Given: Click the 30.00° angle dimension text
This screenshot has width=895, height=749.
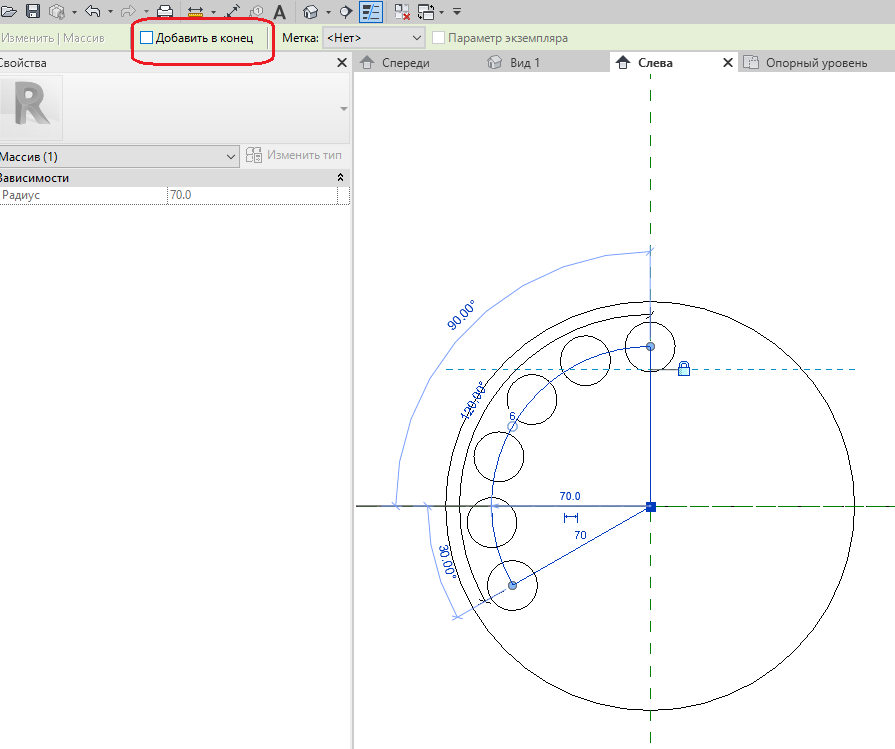Looking at the screenshot, I should (x=447, y=561).
